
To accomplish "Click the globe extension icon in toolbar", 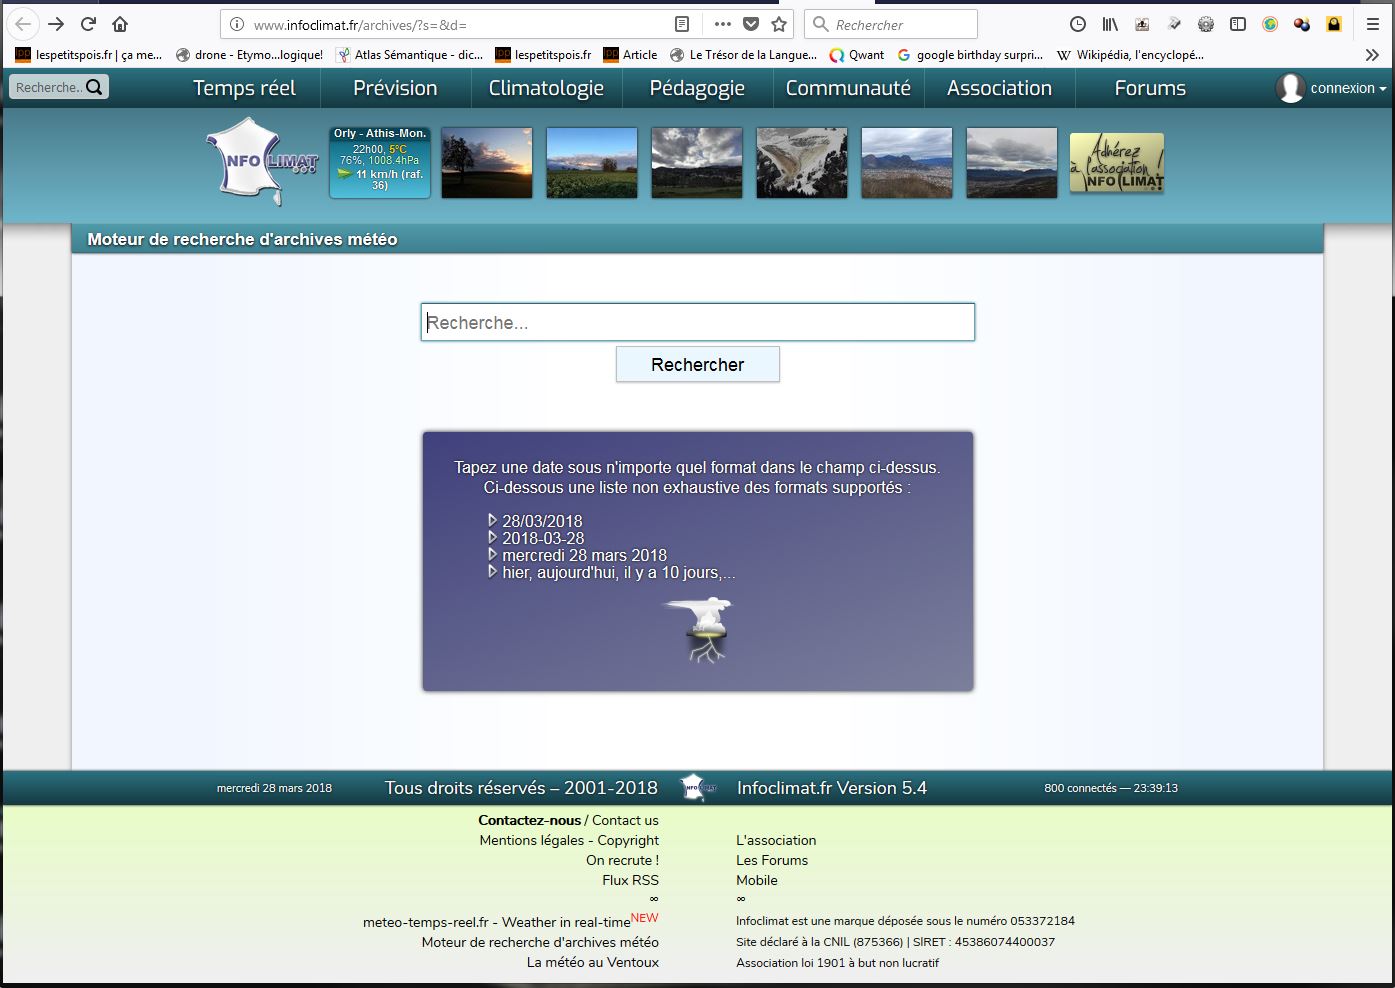I will [1270, 24].
